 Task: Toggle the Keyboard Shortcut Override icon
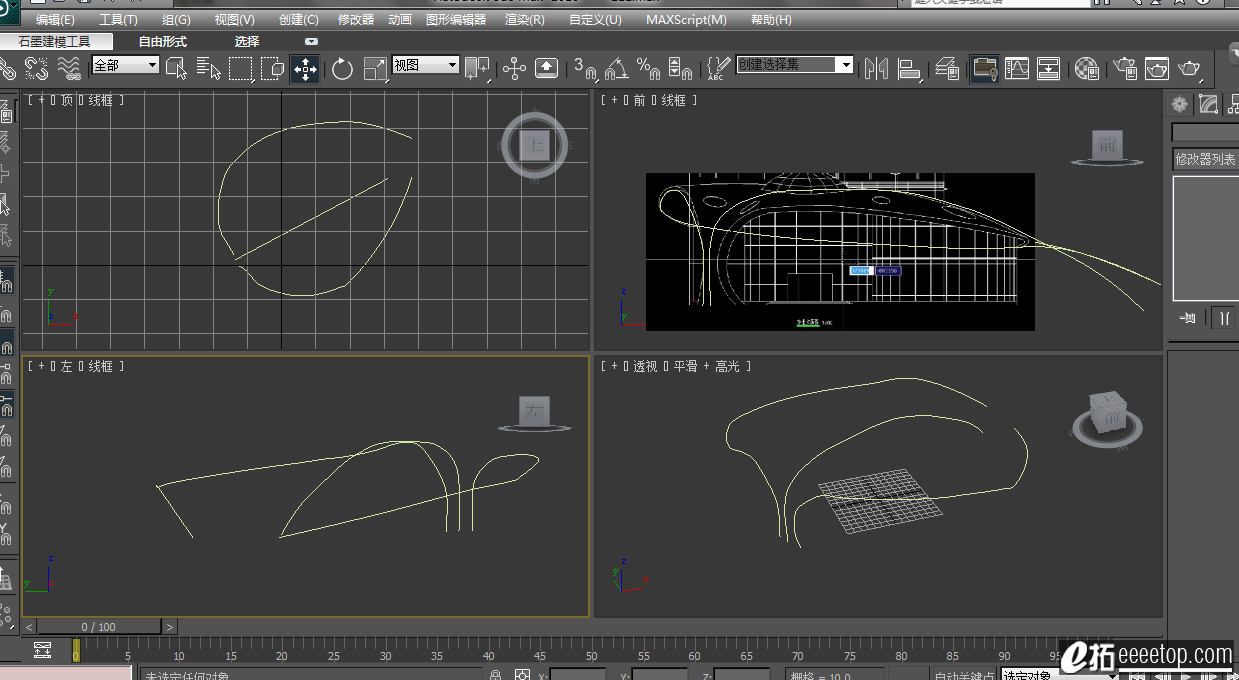546,68
